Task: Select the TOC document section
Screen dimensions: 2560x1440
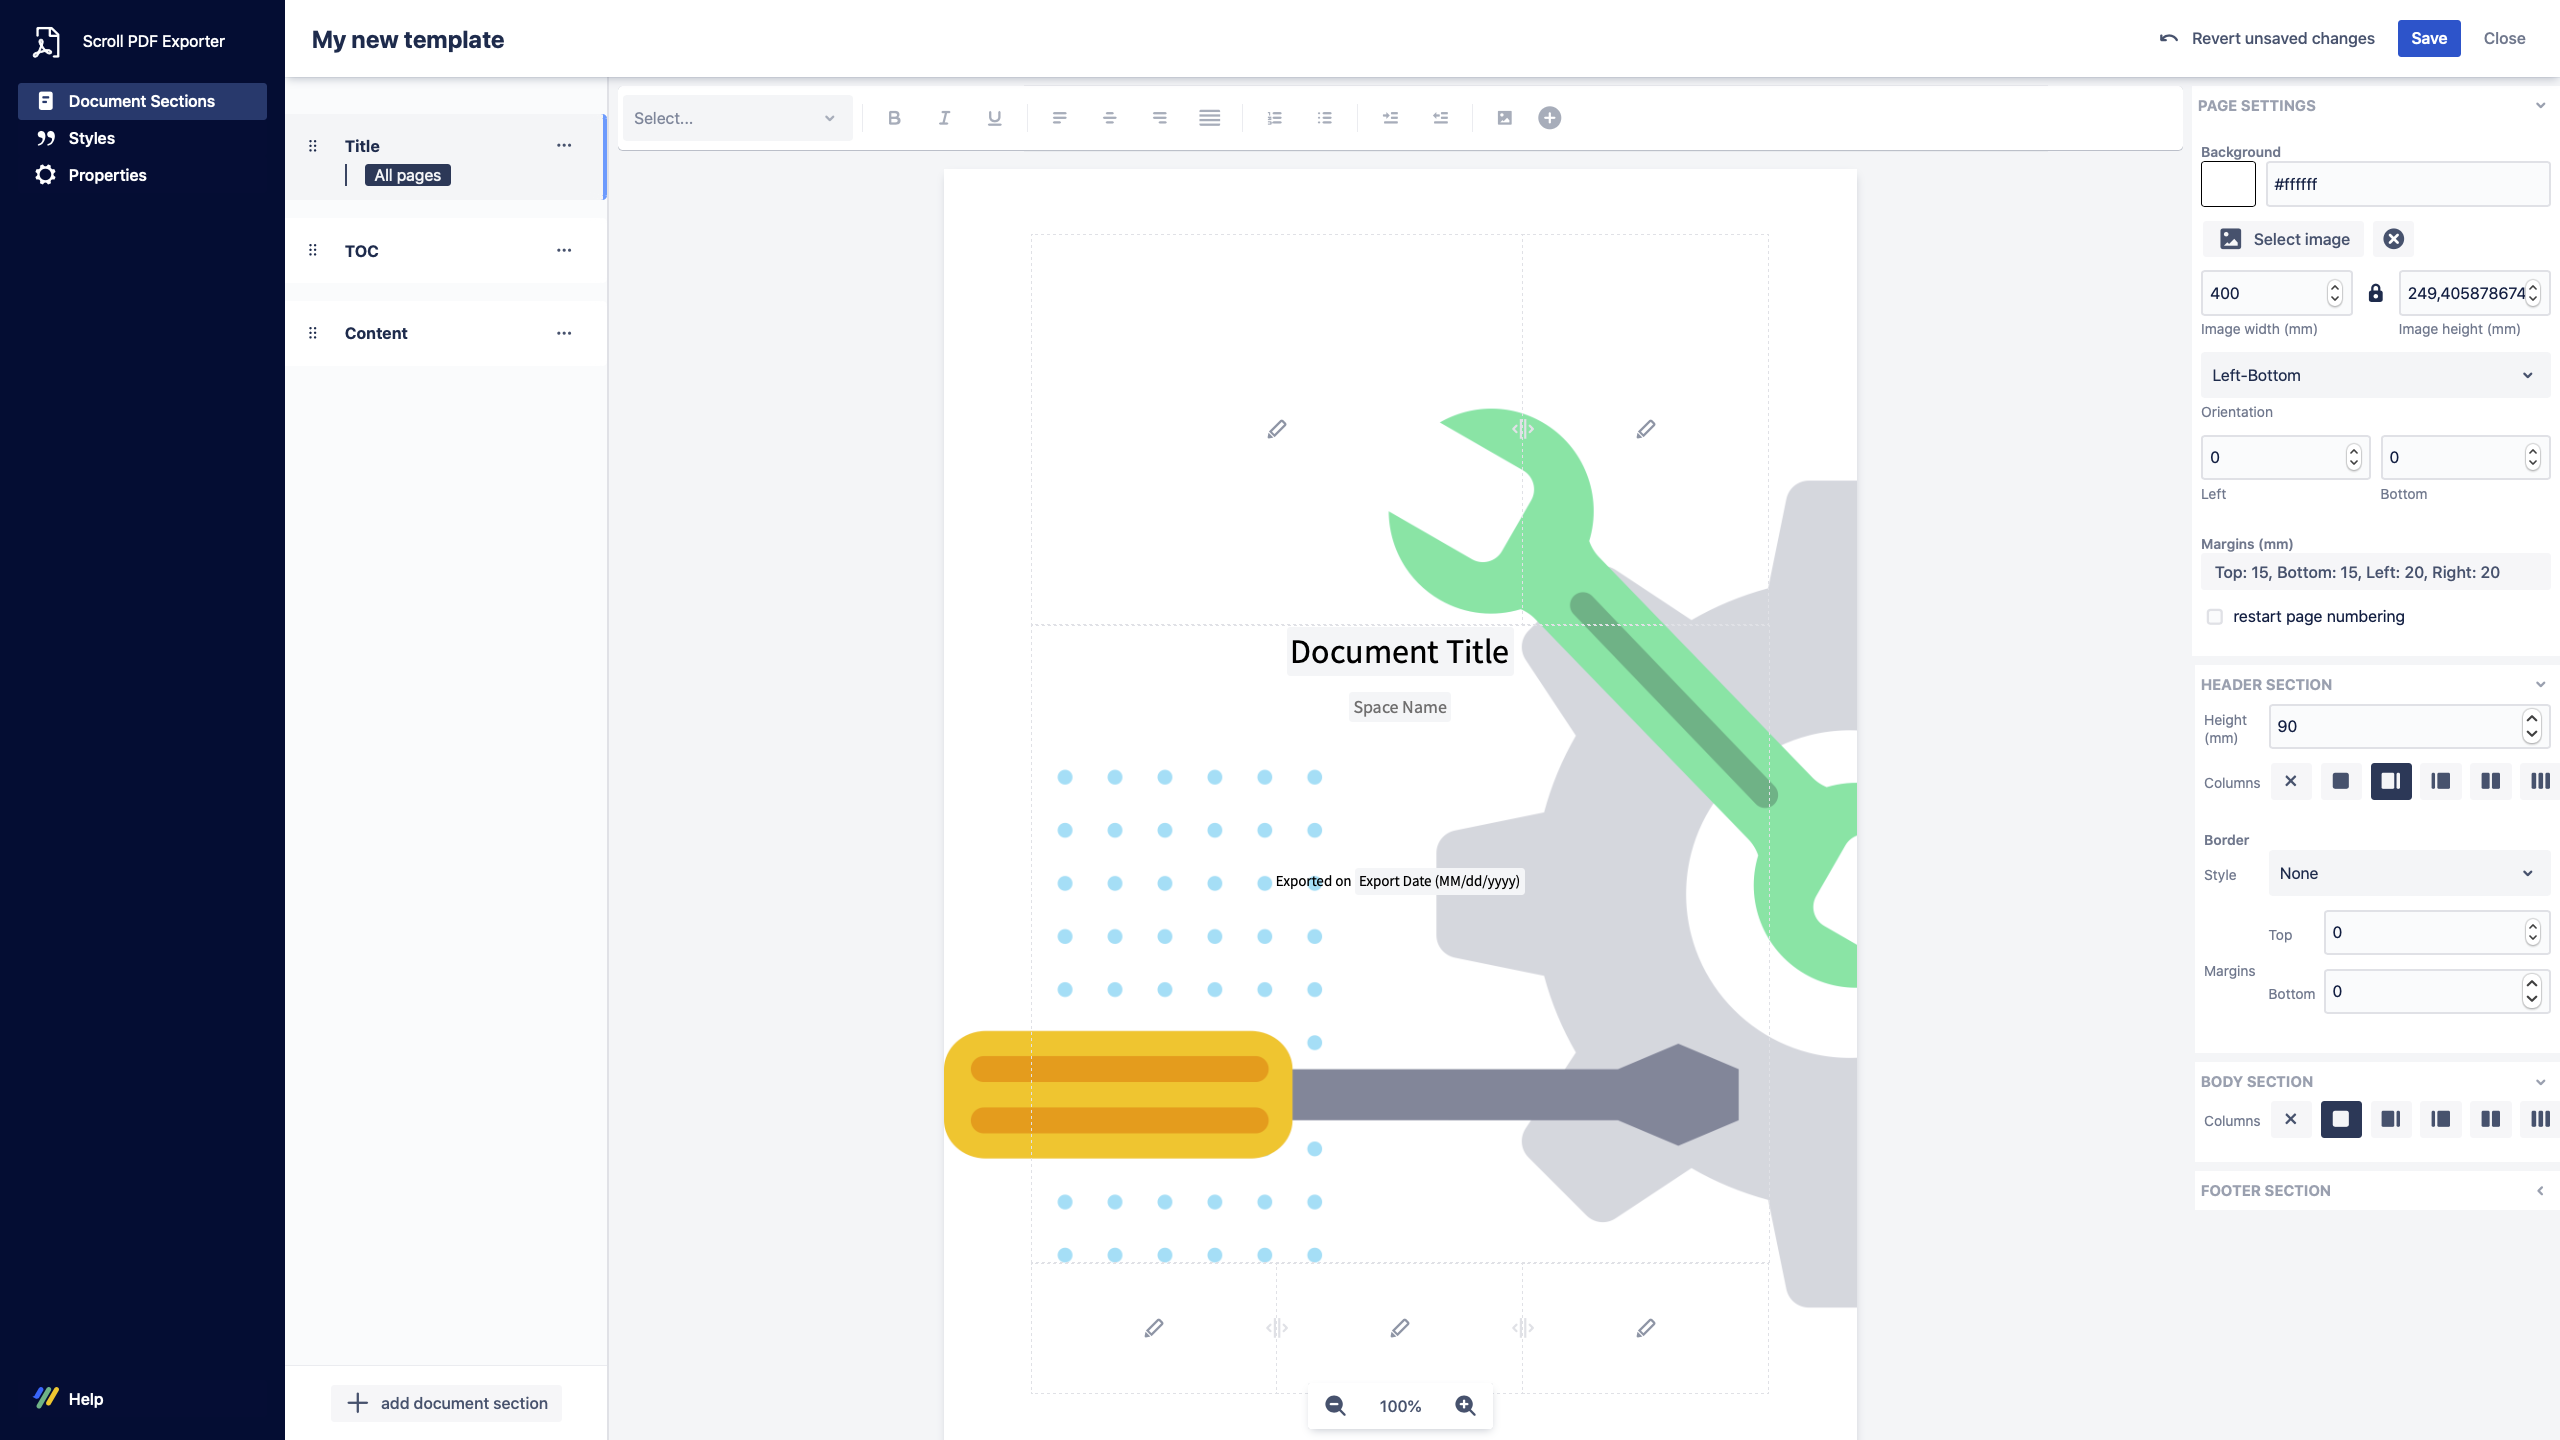Action: tap(361, 251)
